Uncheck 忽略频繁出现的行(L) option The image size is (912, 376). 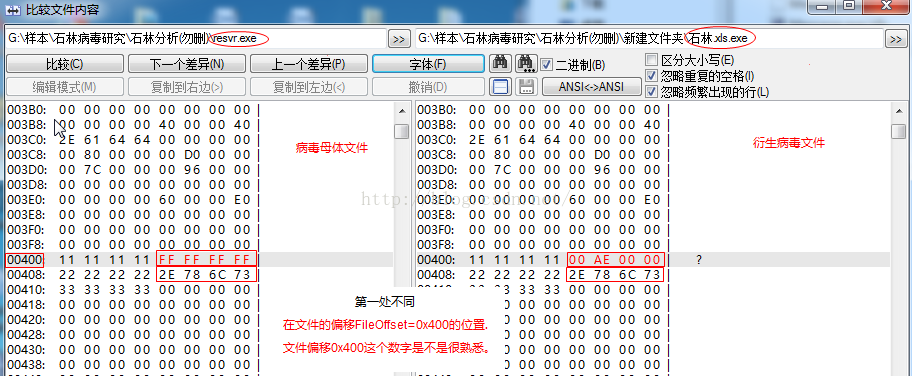click(651, 92)
